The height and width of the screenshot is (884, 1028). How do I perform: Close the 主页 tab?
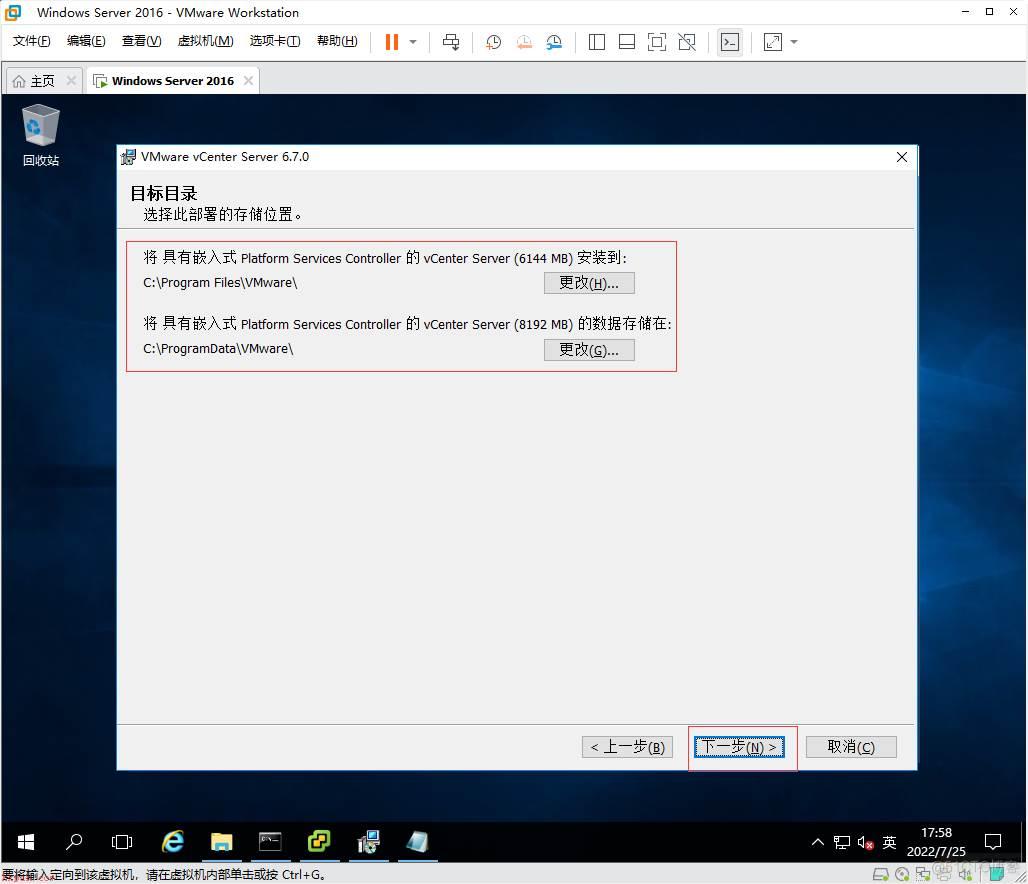pos(71,80)
